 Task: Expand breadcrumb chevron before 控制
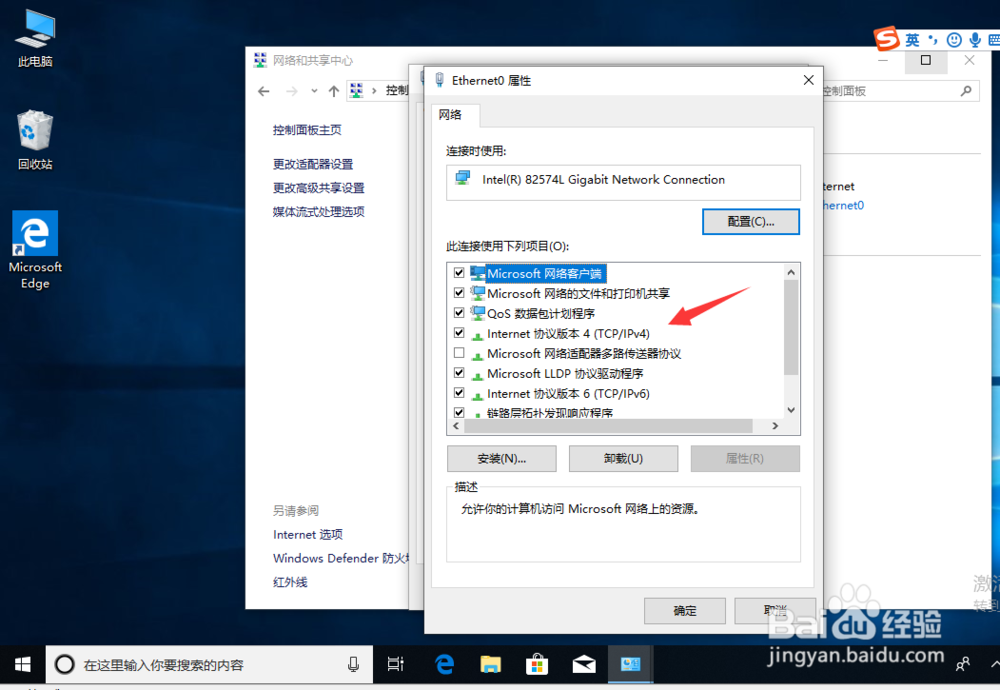374,91
